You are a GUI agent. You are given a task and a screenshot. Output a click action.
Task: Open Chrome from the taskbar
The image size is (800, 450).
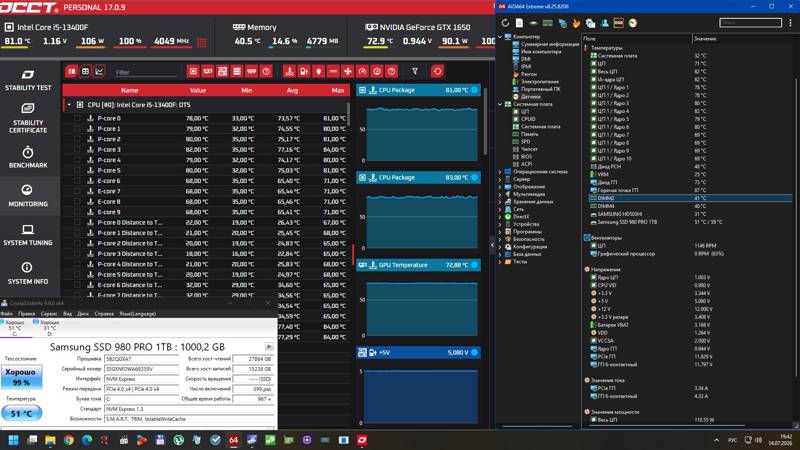pyautogui.click(x=68, y=440)
